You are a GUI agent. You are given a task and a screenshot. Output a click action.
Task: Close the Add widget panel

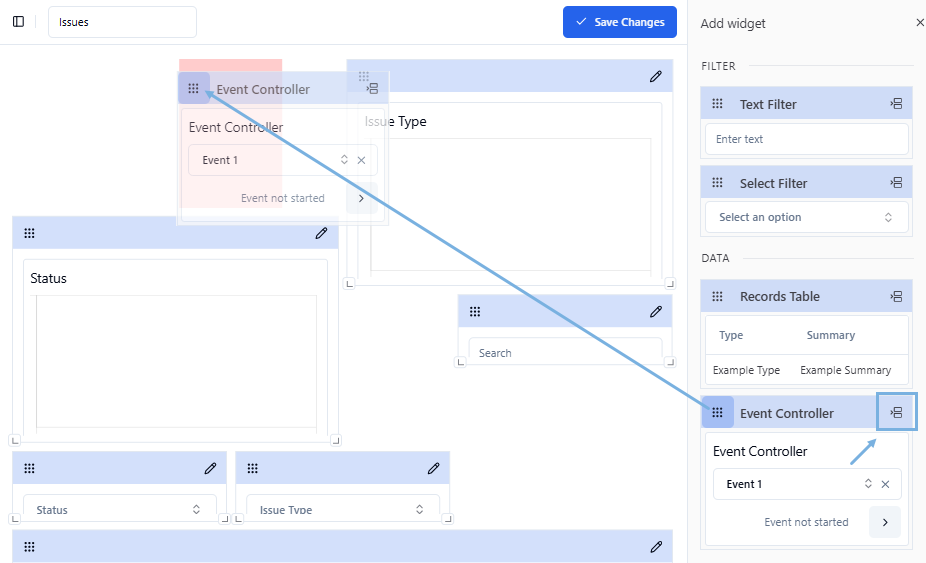coord(919,23)
